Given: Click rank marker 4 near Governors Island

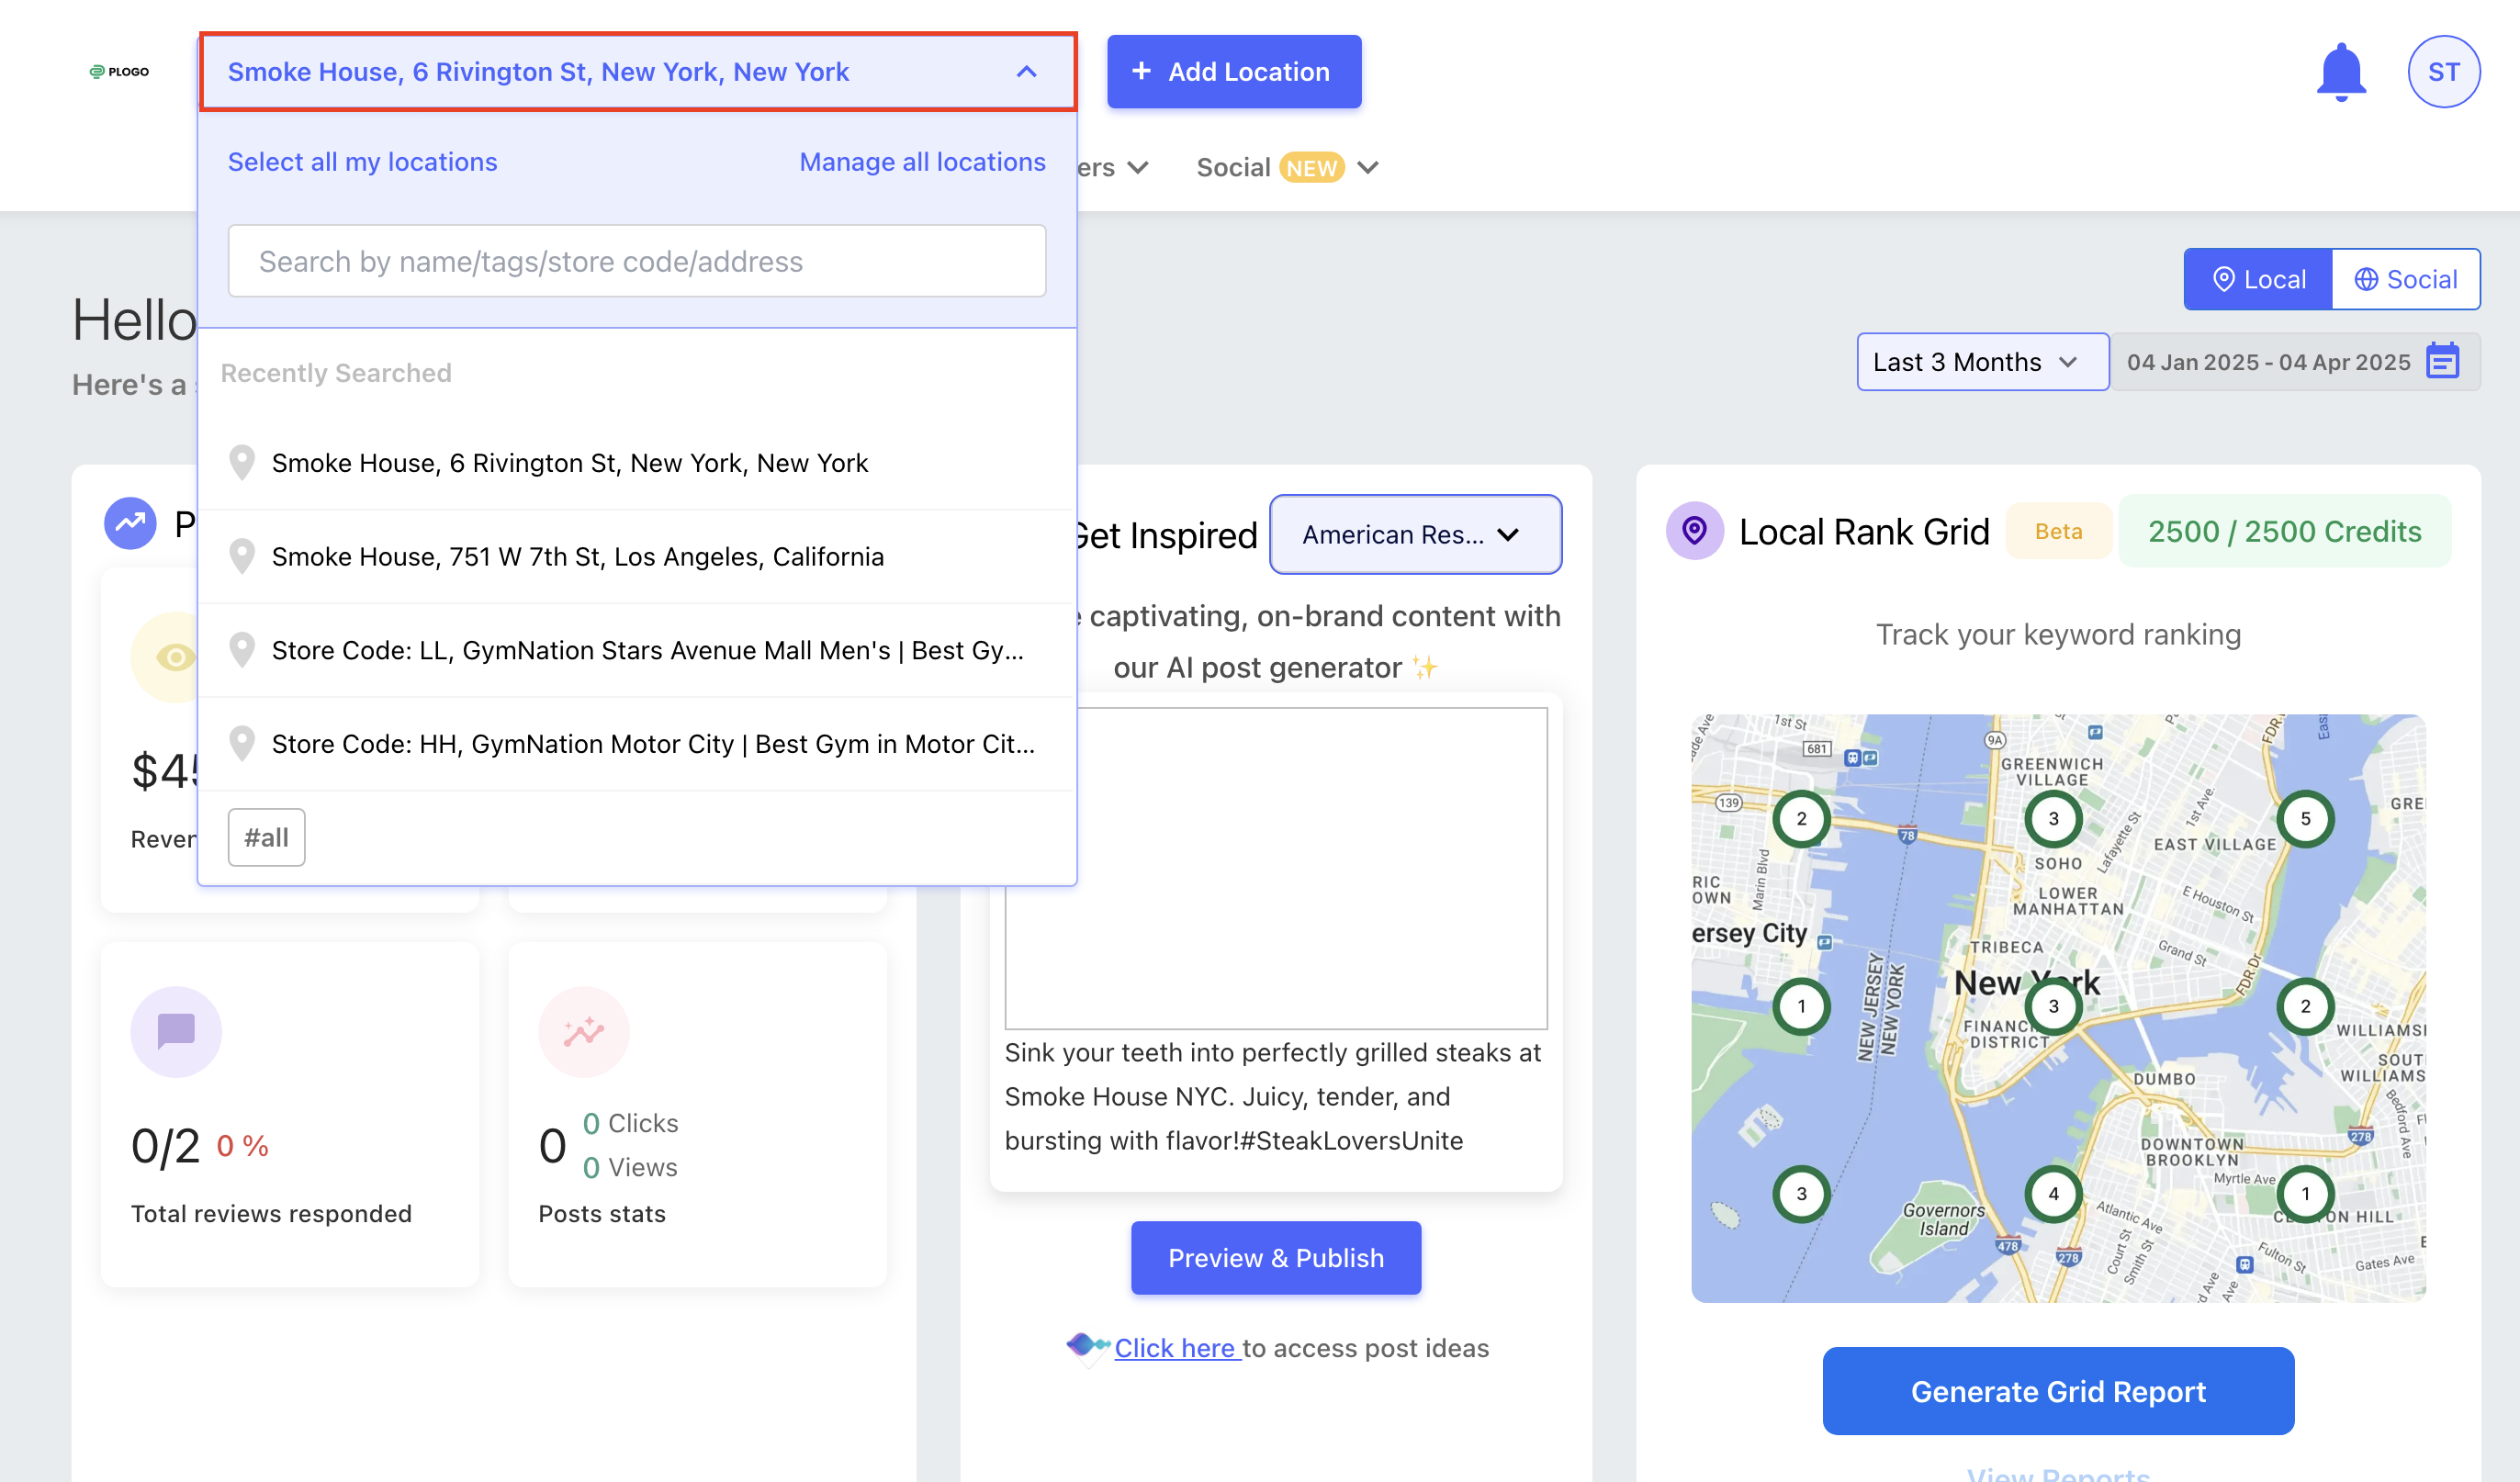Looking at the screenshot, I should click(2053, 1194).
